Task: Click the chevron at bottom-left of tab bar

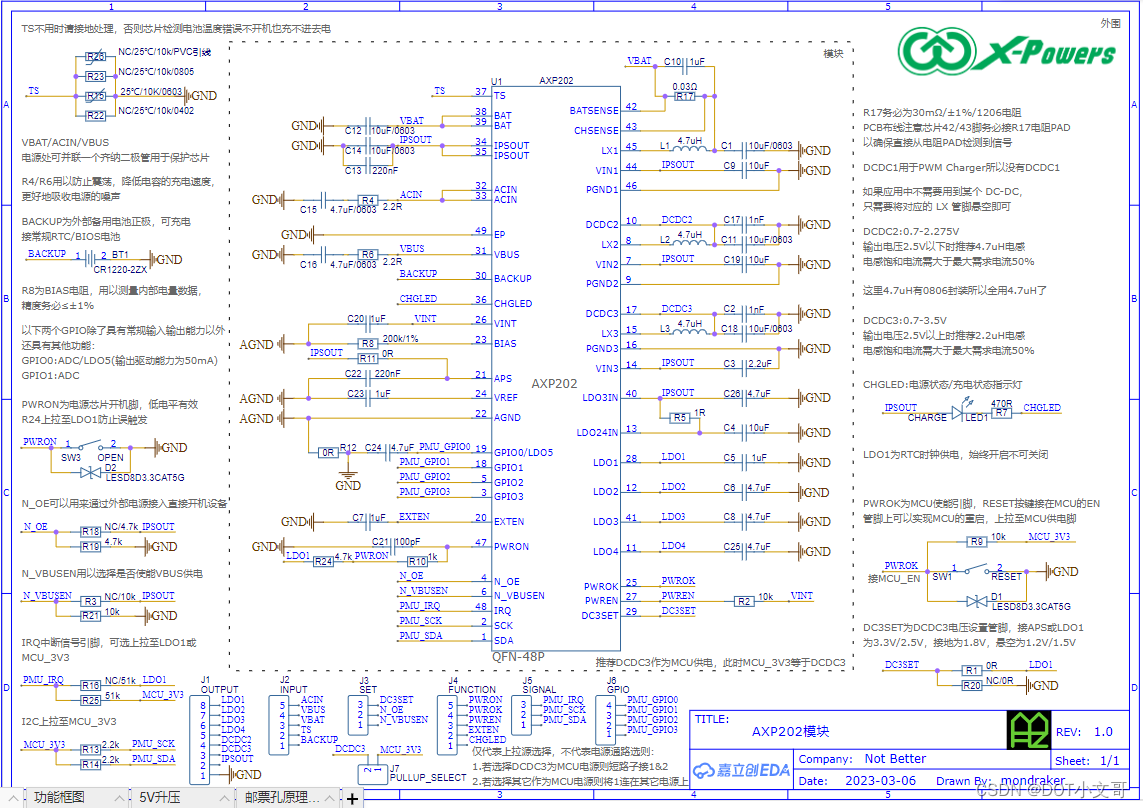Action: [13, 797]
